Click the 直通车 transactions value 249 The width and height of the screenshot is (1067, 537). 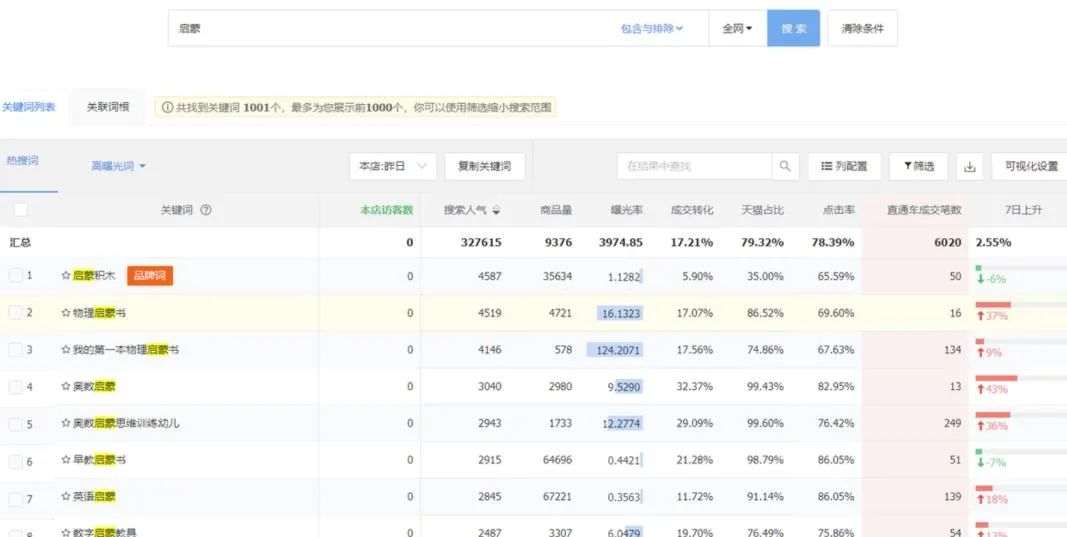click(x=953, y=423)
